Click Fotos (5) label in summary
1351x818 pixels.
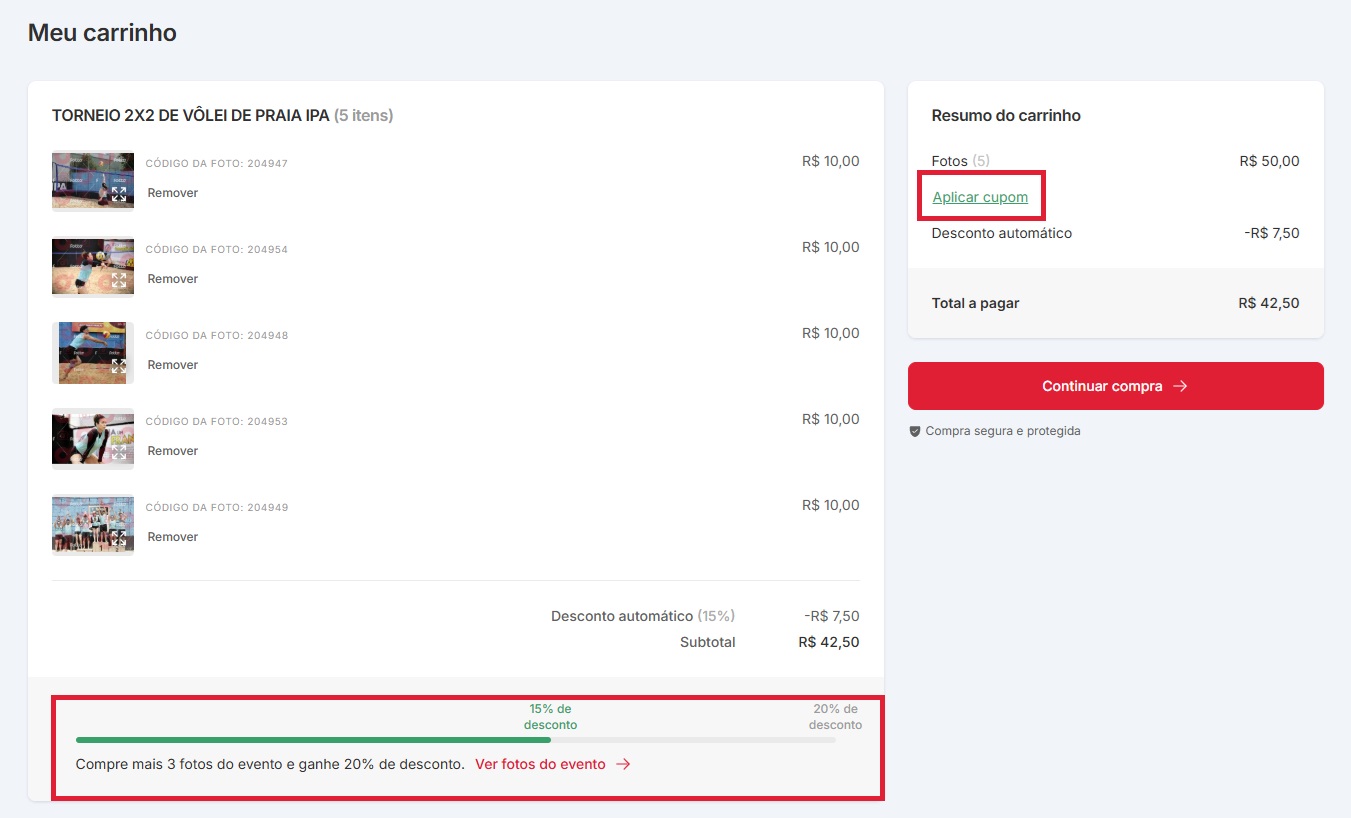[x=961, y=161]
